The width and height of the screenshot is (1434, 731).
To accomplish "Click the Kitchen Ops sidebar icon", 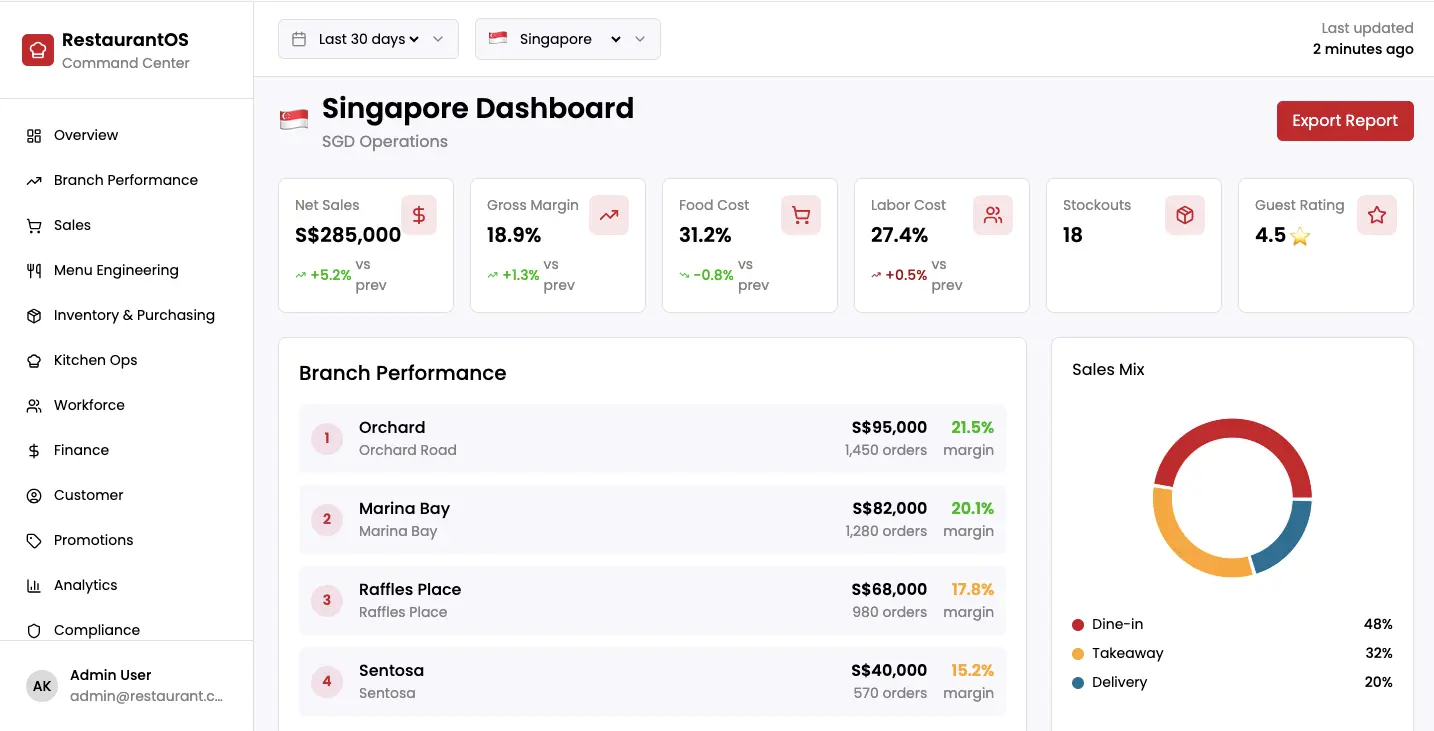I will coord(34,360).
